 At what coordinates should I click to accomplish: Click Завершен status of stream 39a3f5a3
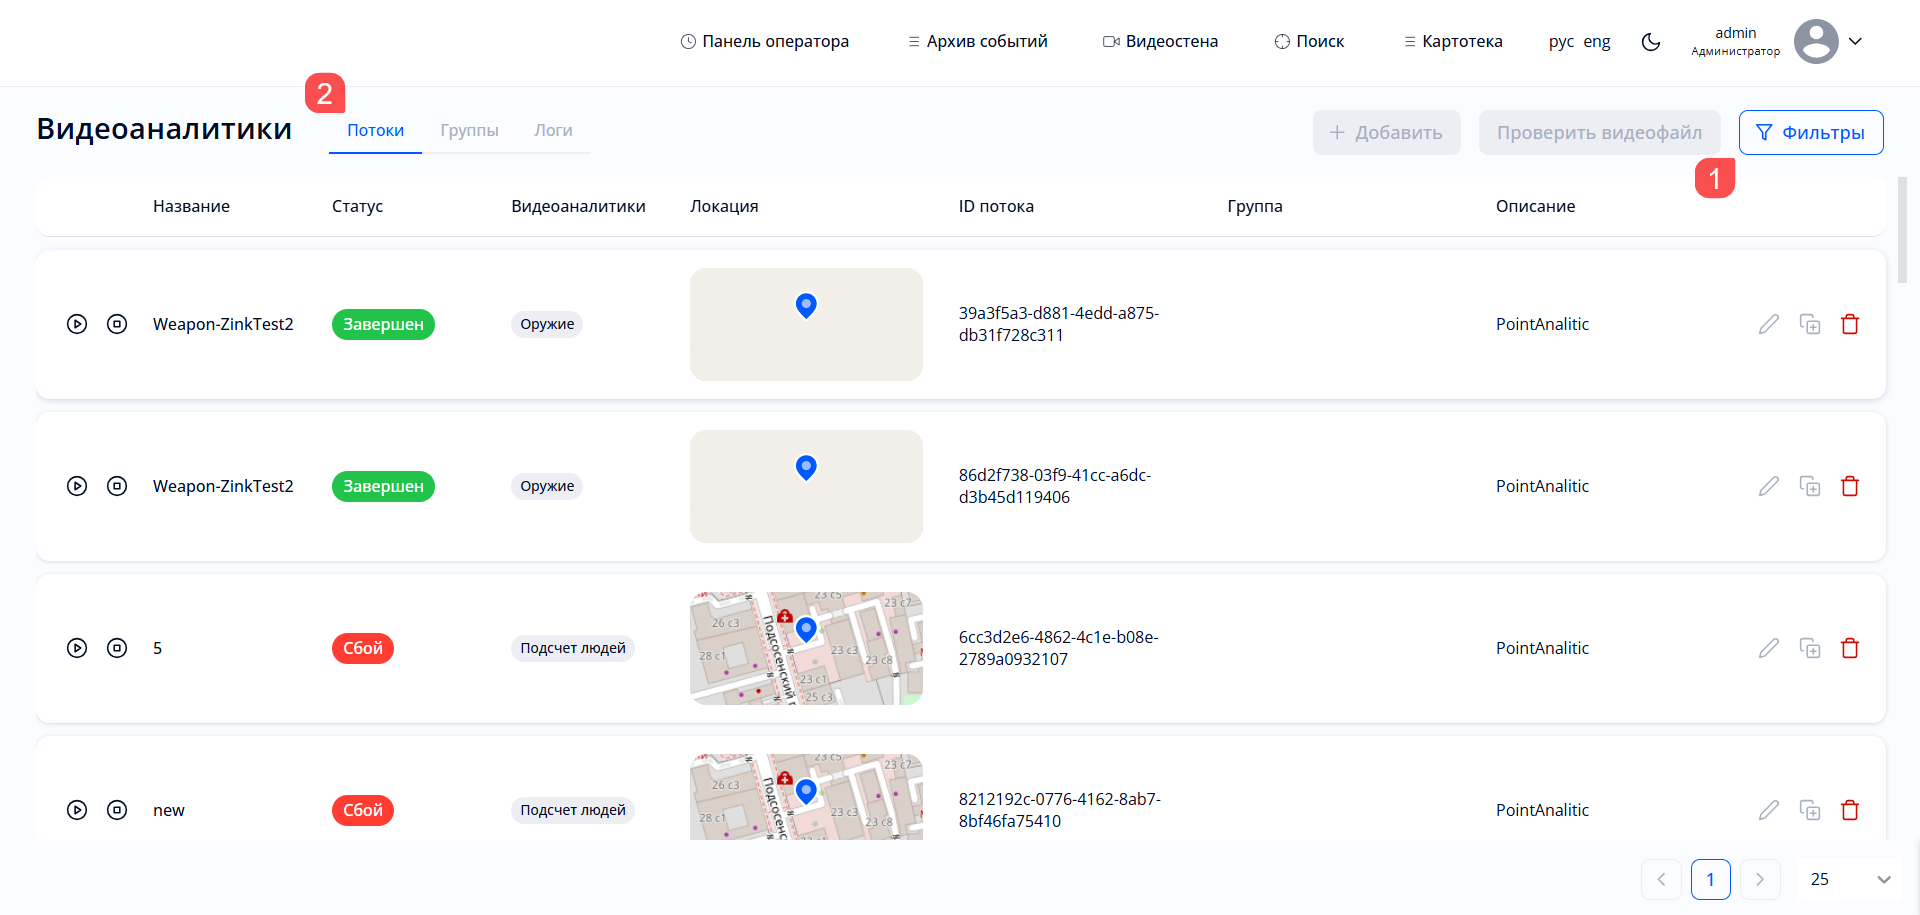point(383,324)
